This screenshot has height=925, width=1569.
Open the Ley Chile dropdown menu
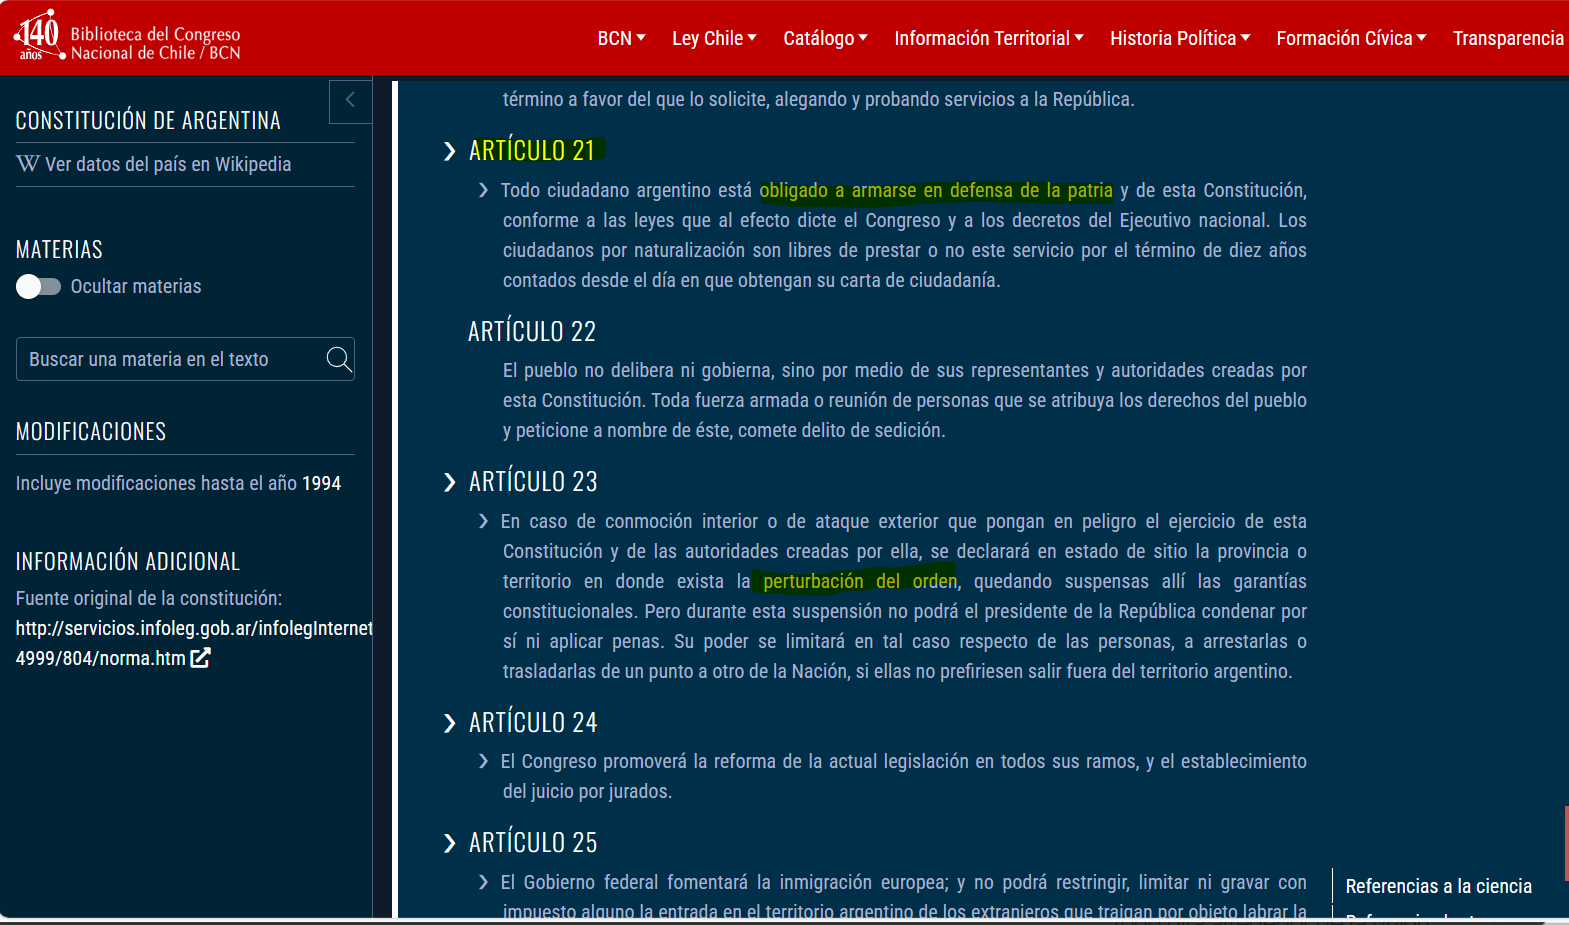tap(714, 38)
